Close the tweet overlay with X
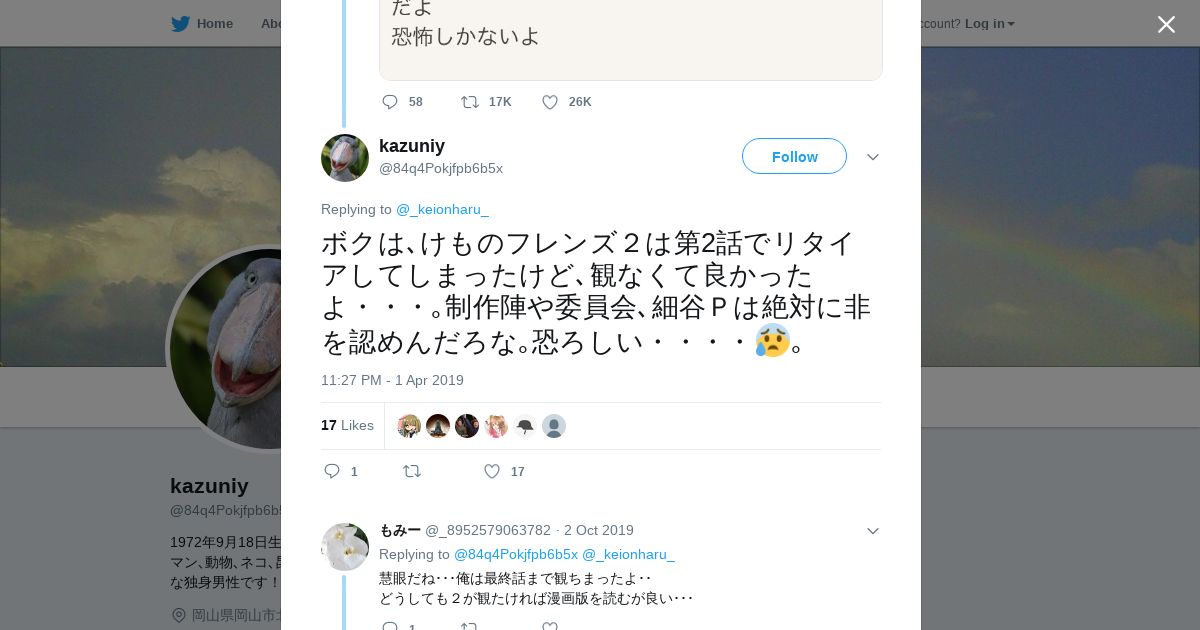Image resolution: width=1200 pixels, height=630 pixels. coord(1166,25)
